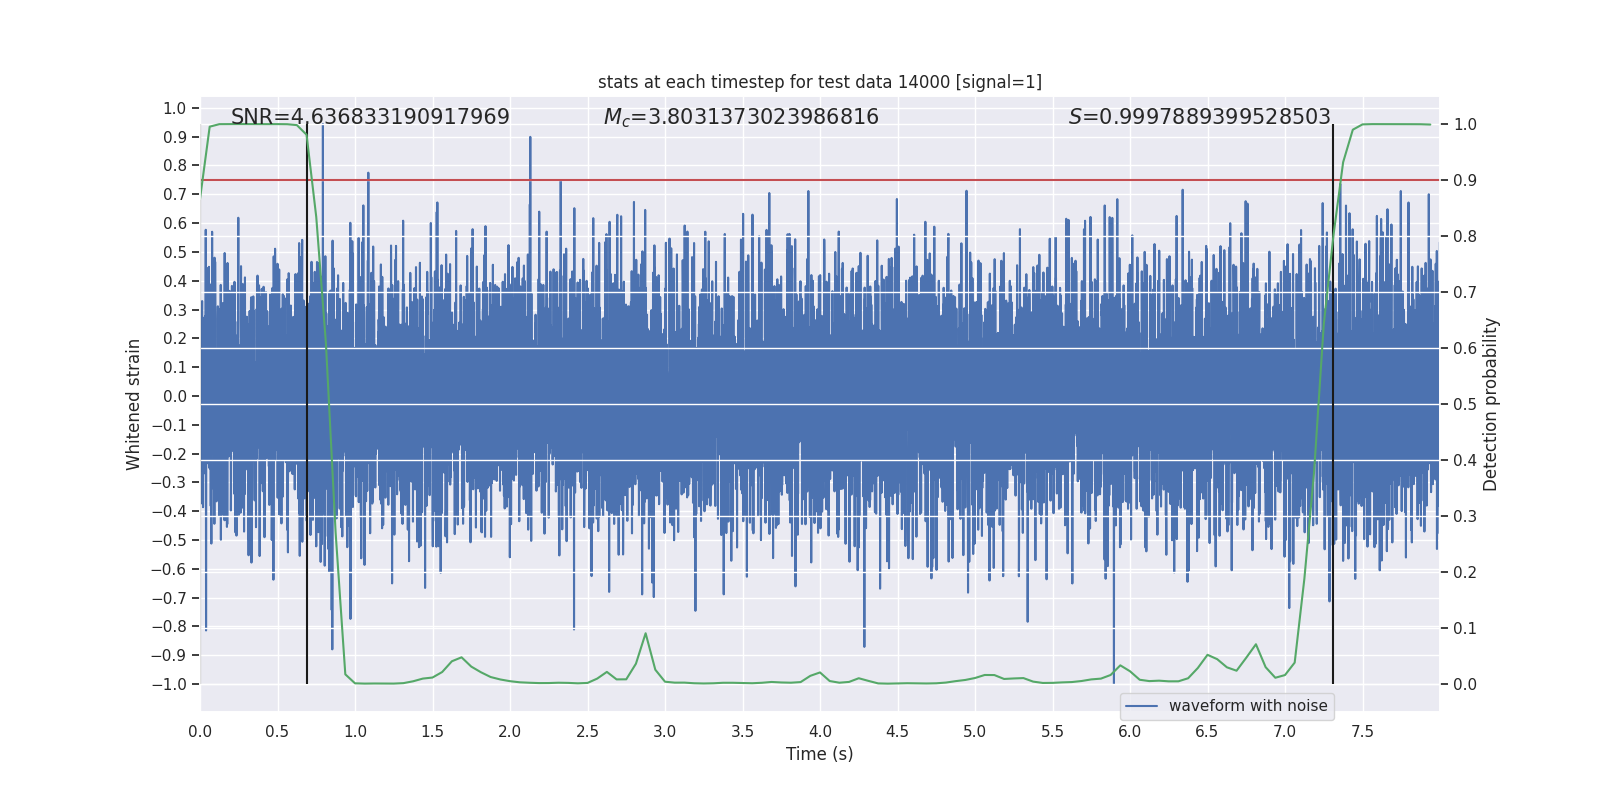
Task: Click the "Time (s)" x-axis label
Action: pyautogui.click(x=819, y=754)
